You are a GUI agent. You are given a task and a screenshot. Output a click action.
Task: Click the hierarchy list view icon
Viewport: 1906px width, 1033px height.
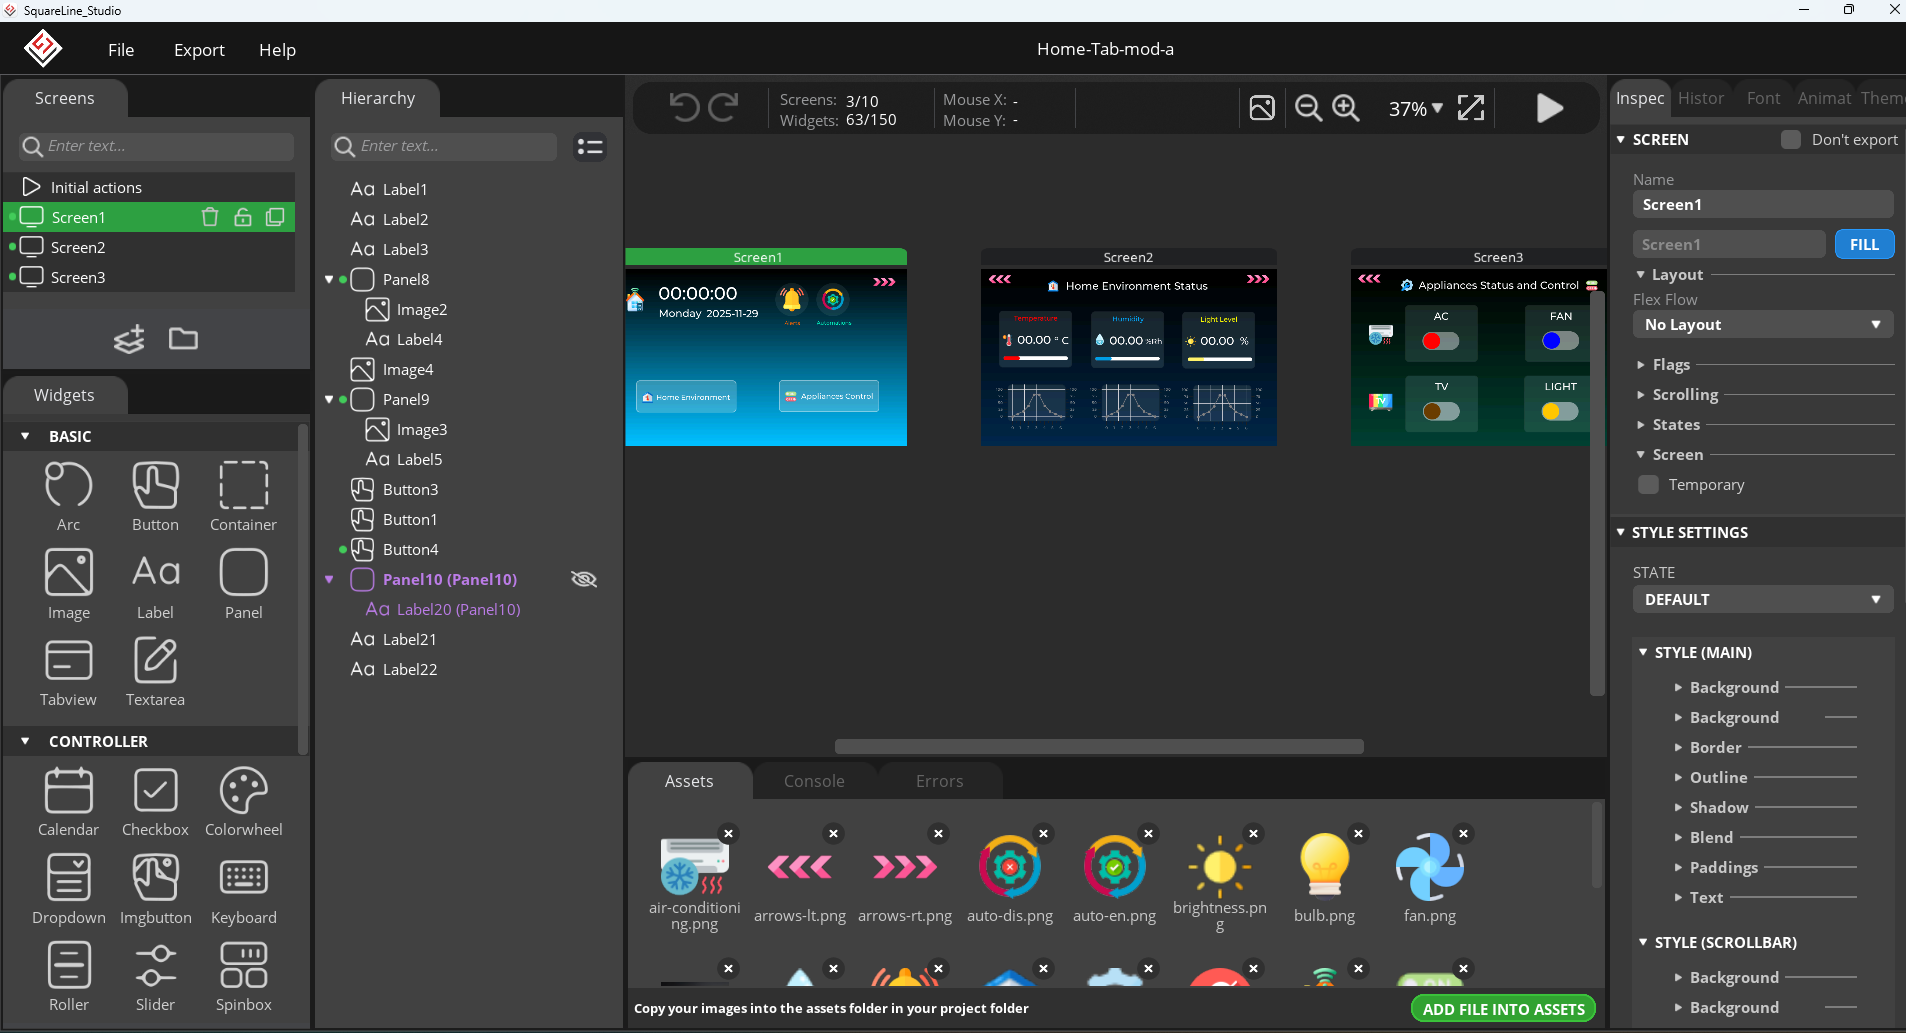[x=590, y=147]
